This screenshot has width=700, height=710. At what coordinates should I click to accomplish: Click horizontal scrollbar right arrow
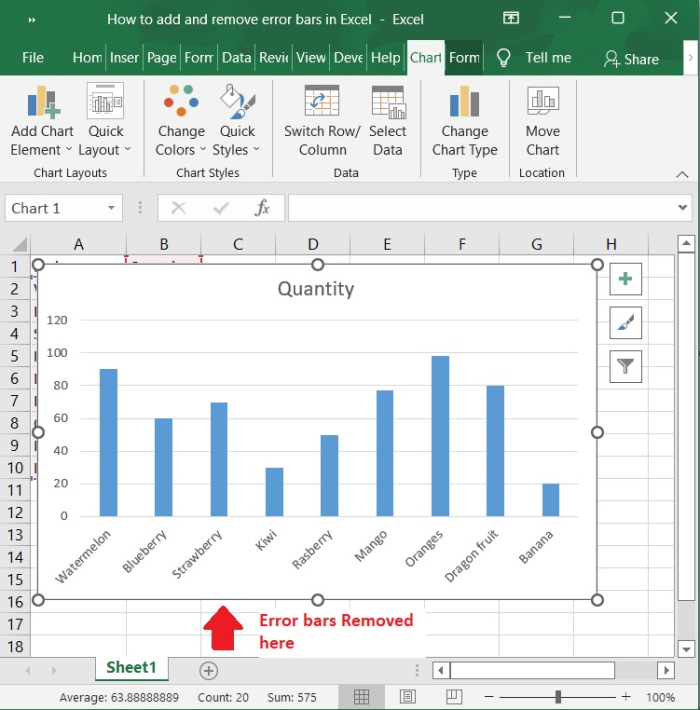pyautogui.click(x=666, y=670)
